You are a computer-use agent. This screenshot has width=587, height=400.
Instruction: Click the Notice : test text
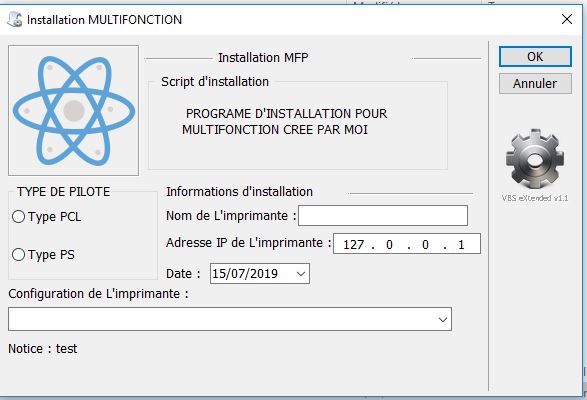pyautogui.click(x=43, y=349)
